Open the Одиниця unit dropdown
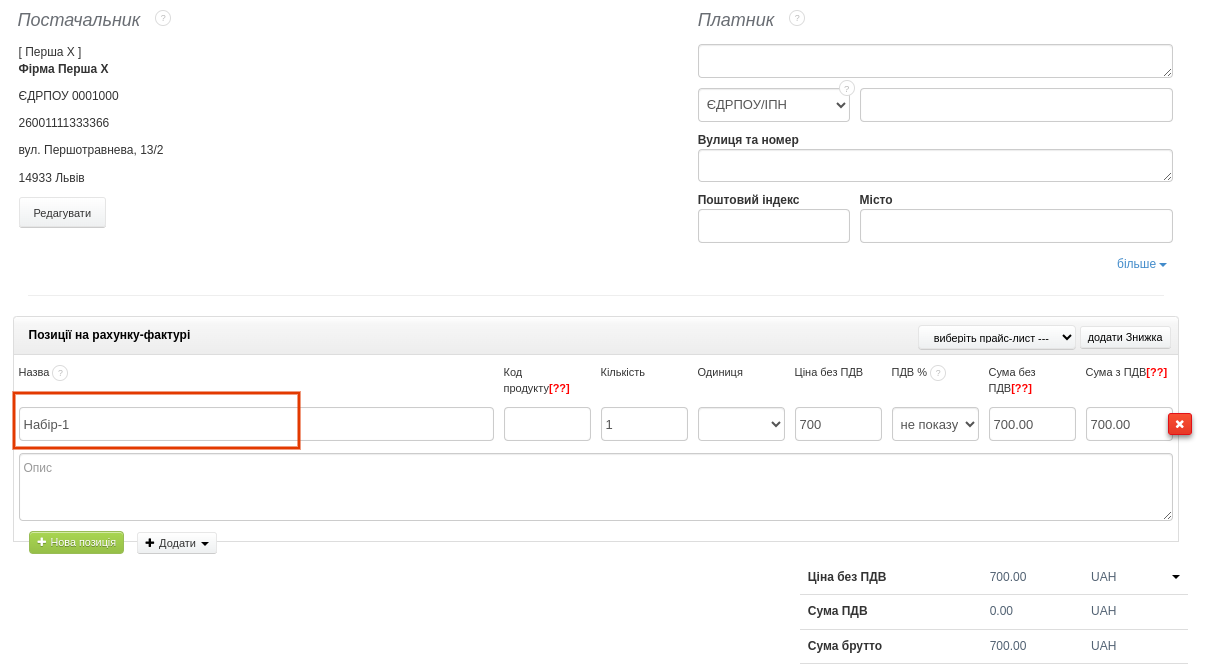The height and width of the screenshot is (668, 1210). (741, 424)
